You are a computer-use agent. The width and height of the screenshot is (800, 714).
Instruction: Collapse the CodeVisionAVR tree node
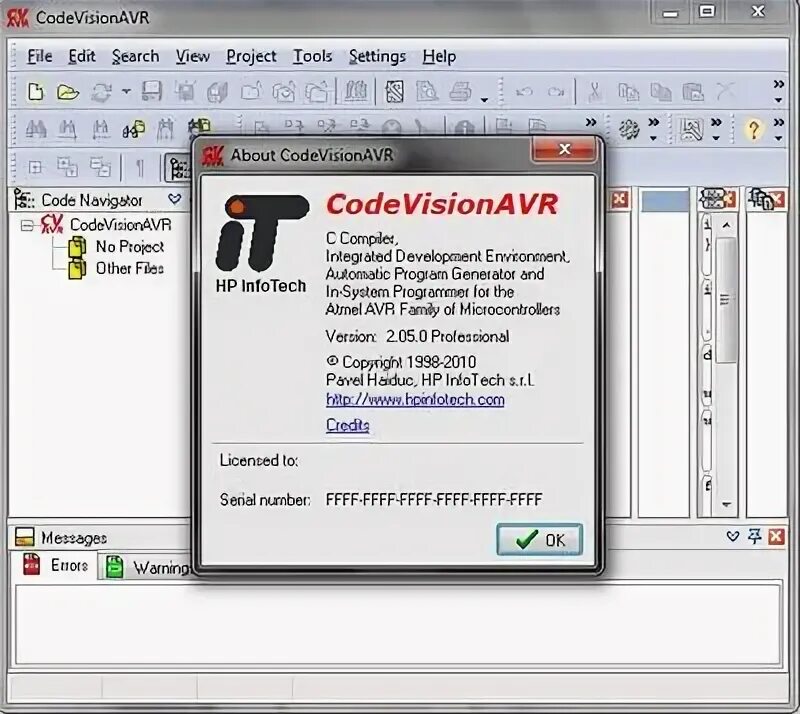click(27, 225)
